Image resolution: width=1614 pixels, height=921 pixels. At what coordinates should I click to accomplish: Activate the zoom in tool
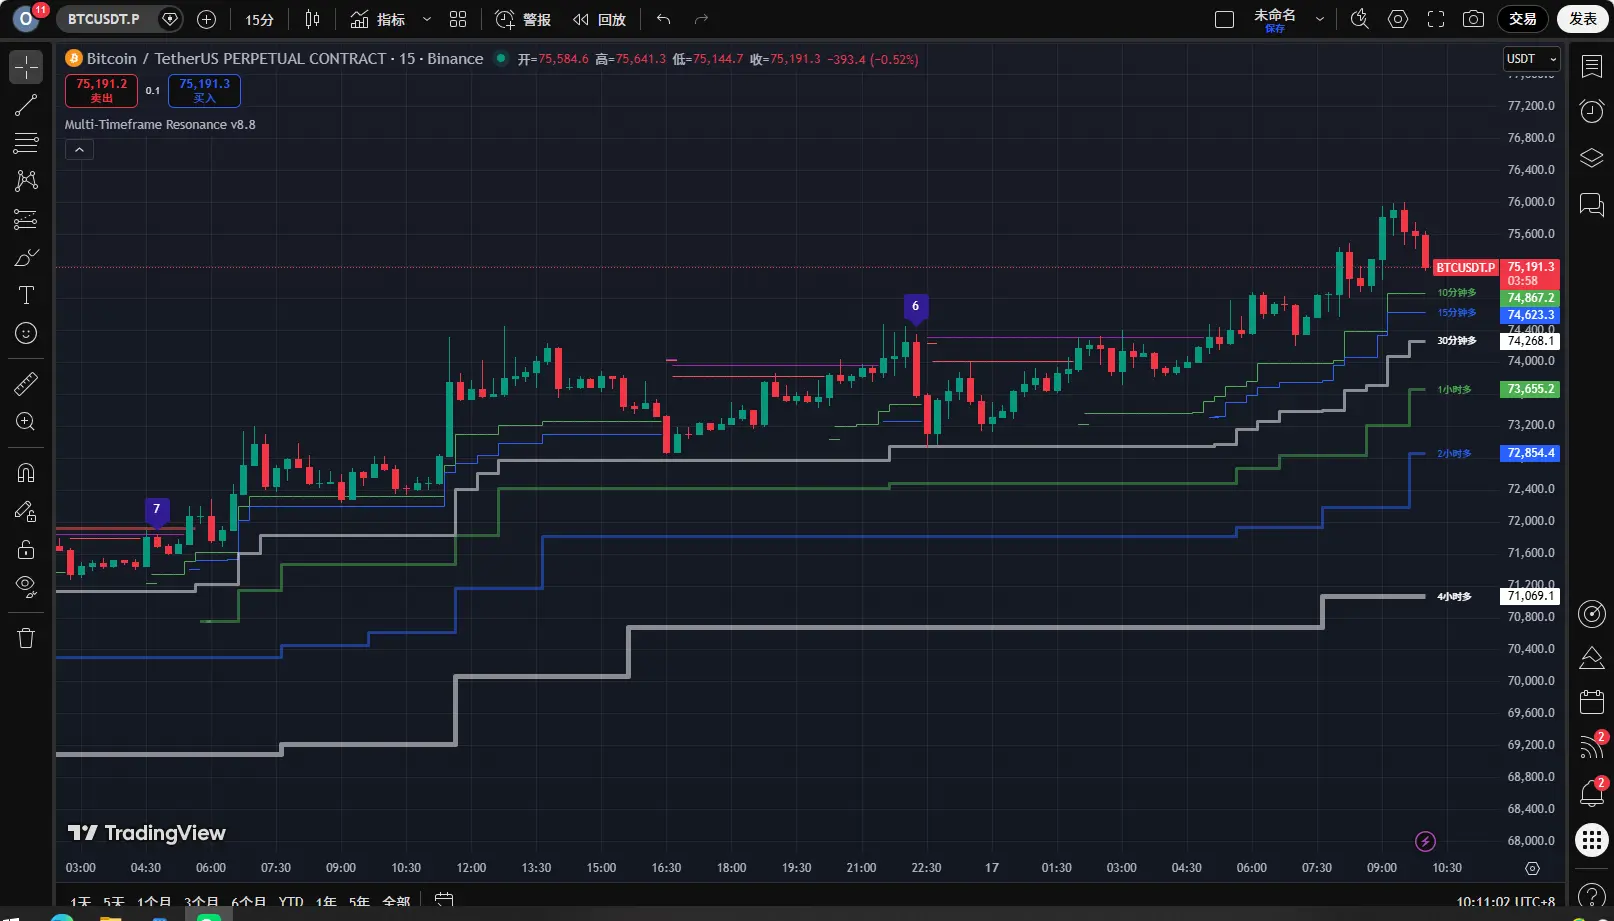pos(26,421)
